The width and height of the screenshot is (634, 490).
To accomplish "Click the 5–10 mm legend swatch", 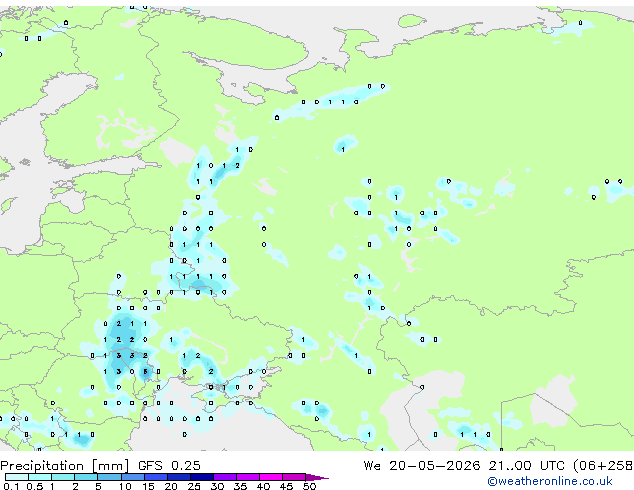I will coord(109,477).
